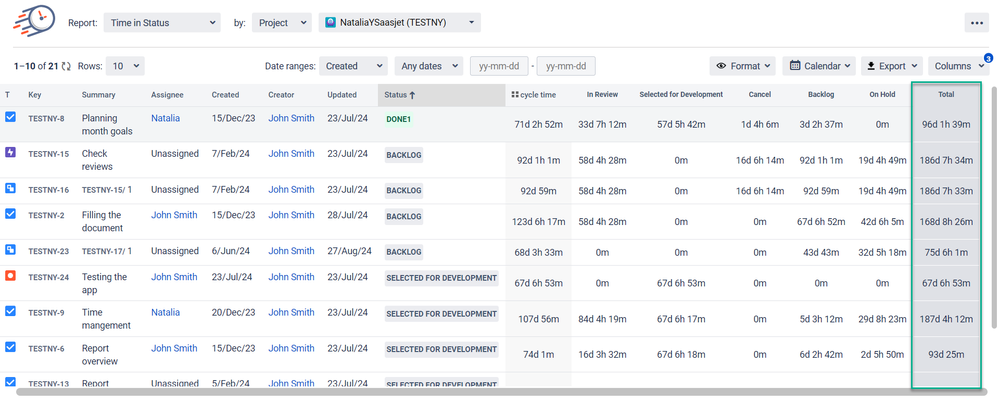Expand the Rows per page dropdown
This screenshot has height=399, width=999.
pos(126,66)
